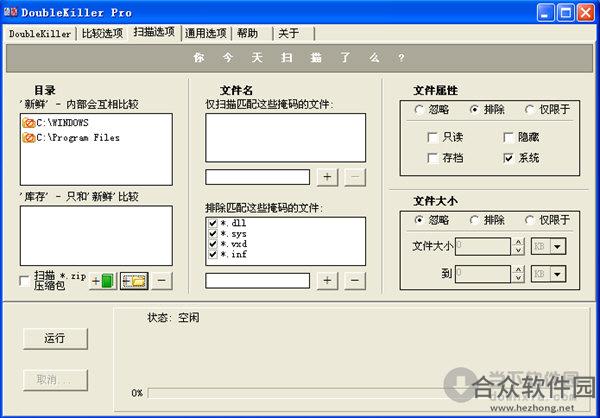Switch to the 比较选项 tab
The width and height of the screenshot is (600, 418).
point(102,34)
